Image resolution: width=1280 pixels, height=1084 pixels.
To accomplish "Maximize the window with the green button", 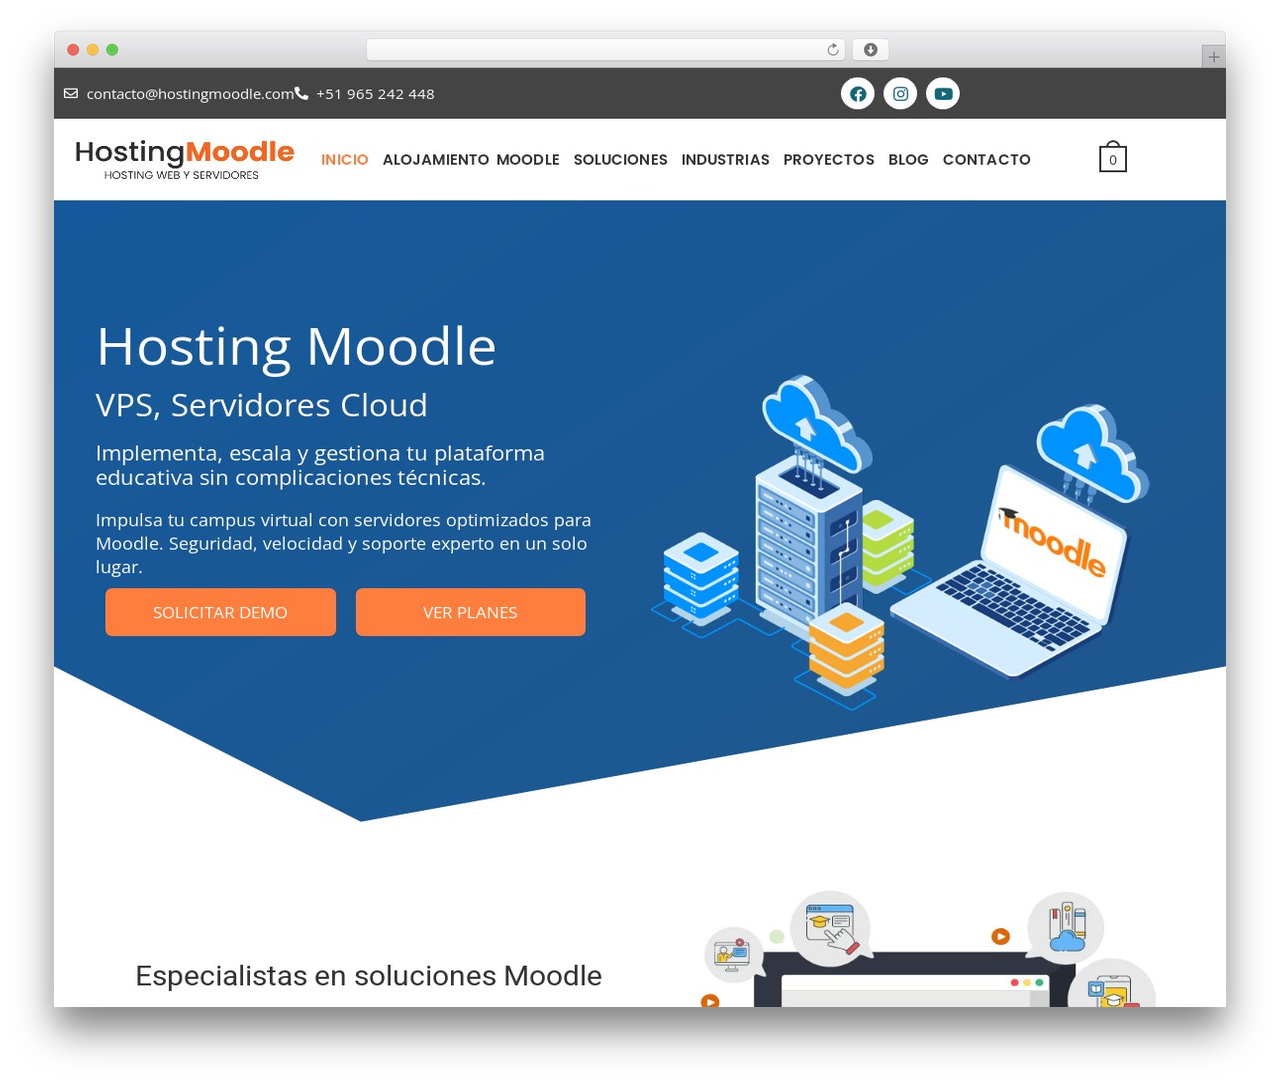I will (x=112, y=50).
